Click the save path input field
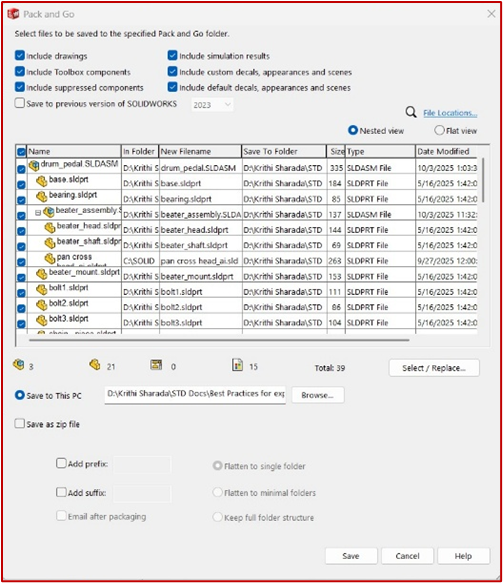Screen dimensions: 503x583 click(195, 394)
